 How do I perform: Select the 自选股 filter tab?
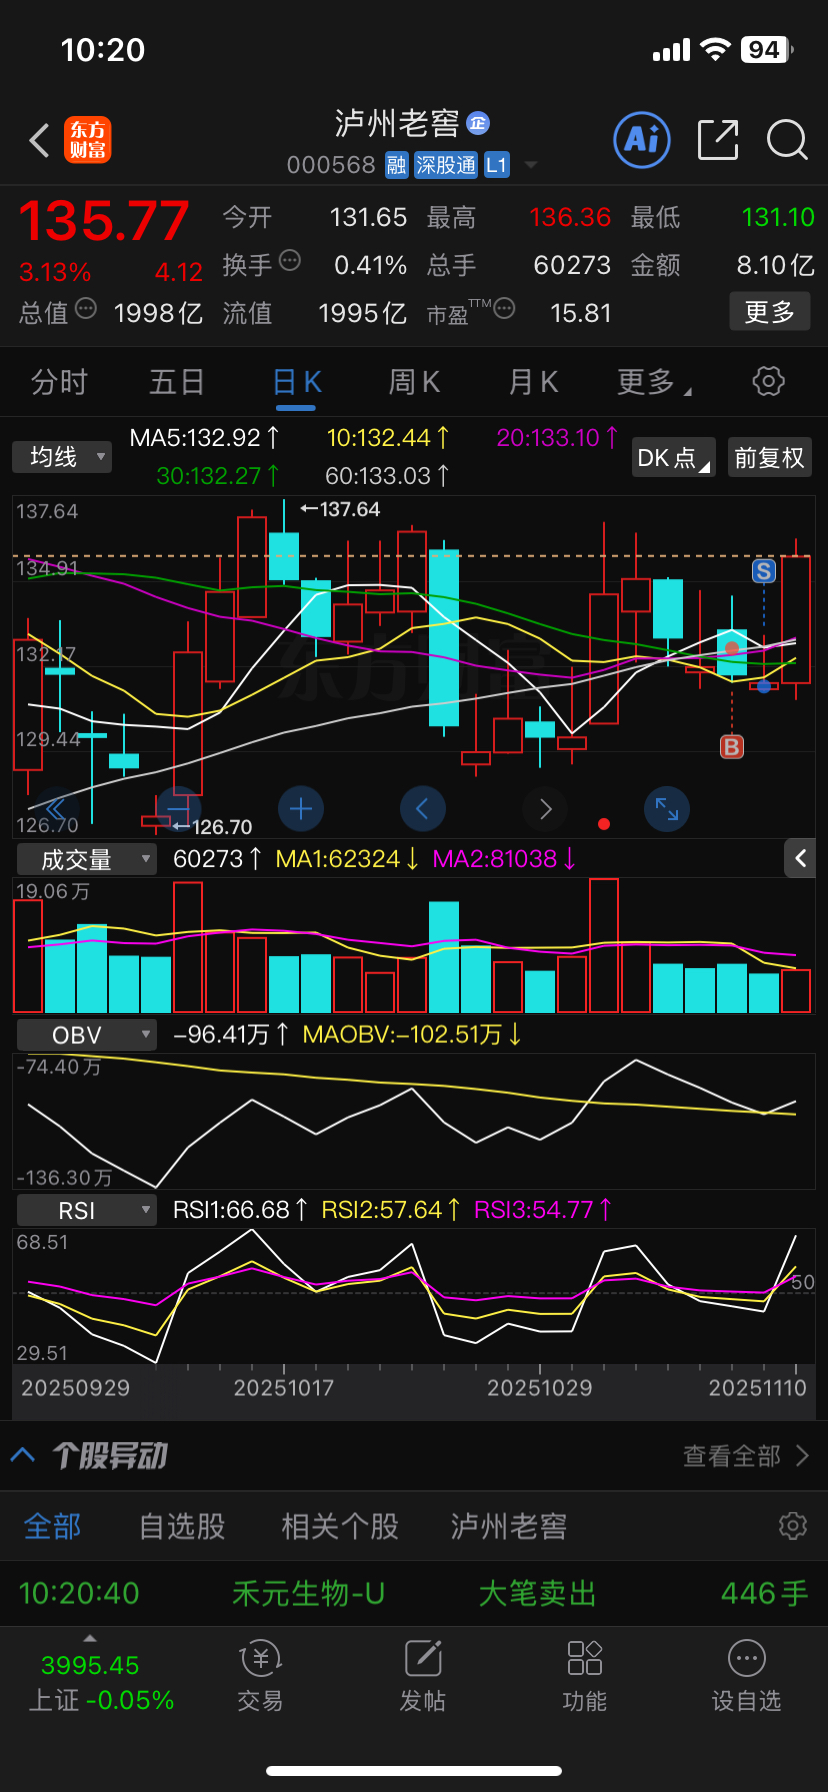182,1526
